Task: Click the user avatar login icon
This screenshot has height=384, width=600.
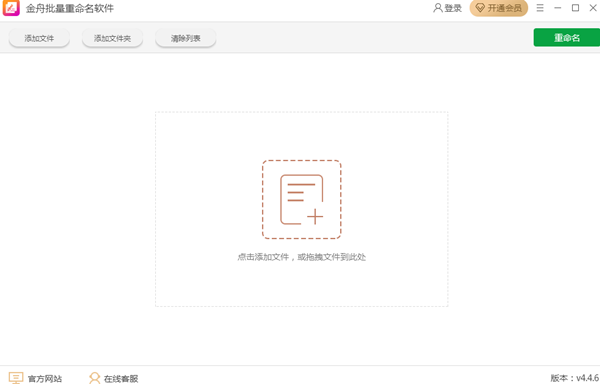Action: coord(437,8)
